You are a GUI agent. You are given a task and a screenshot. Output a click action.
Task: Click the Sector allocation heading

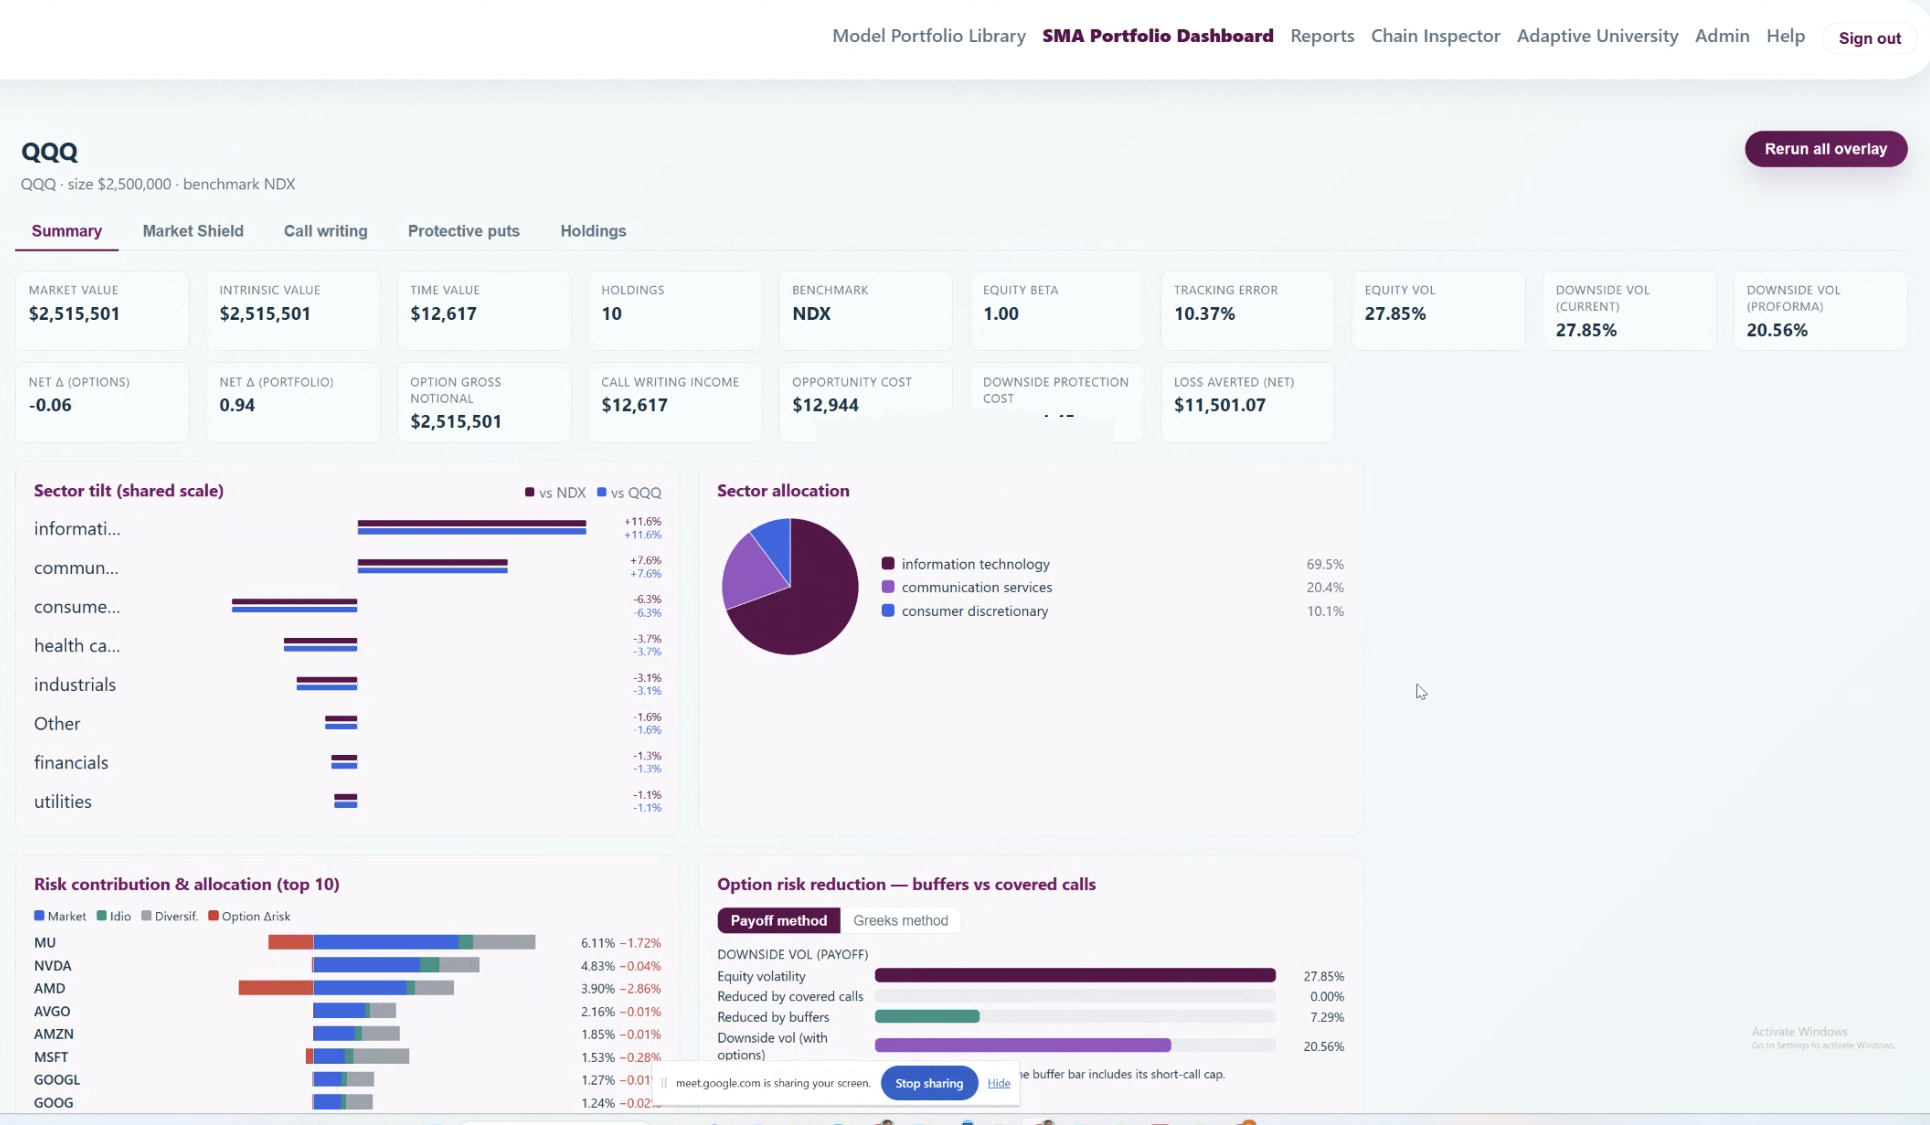coord(783,491)
